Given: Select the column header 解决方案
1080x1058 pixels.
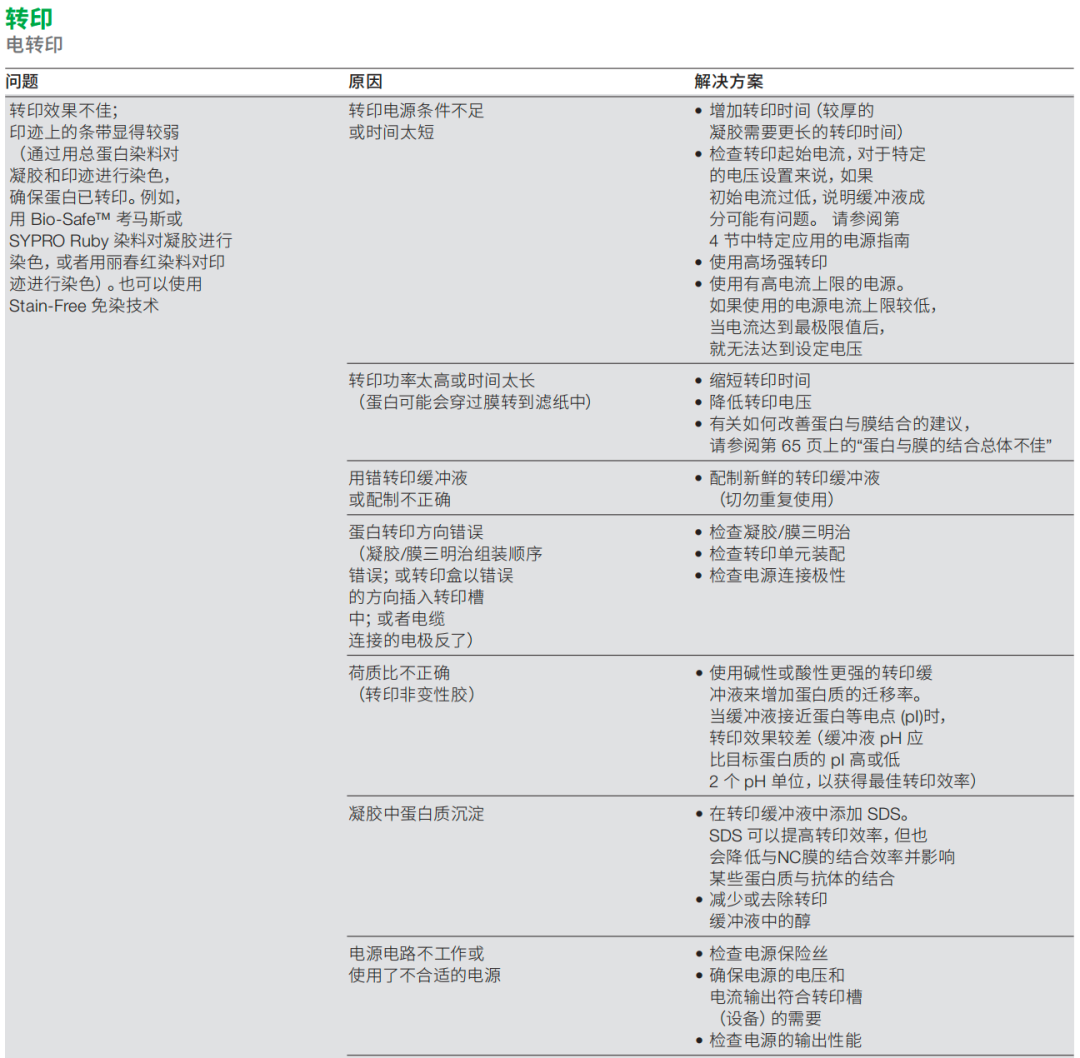Looking at the screenshot, I should pos(729,81).
